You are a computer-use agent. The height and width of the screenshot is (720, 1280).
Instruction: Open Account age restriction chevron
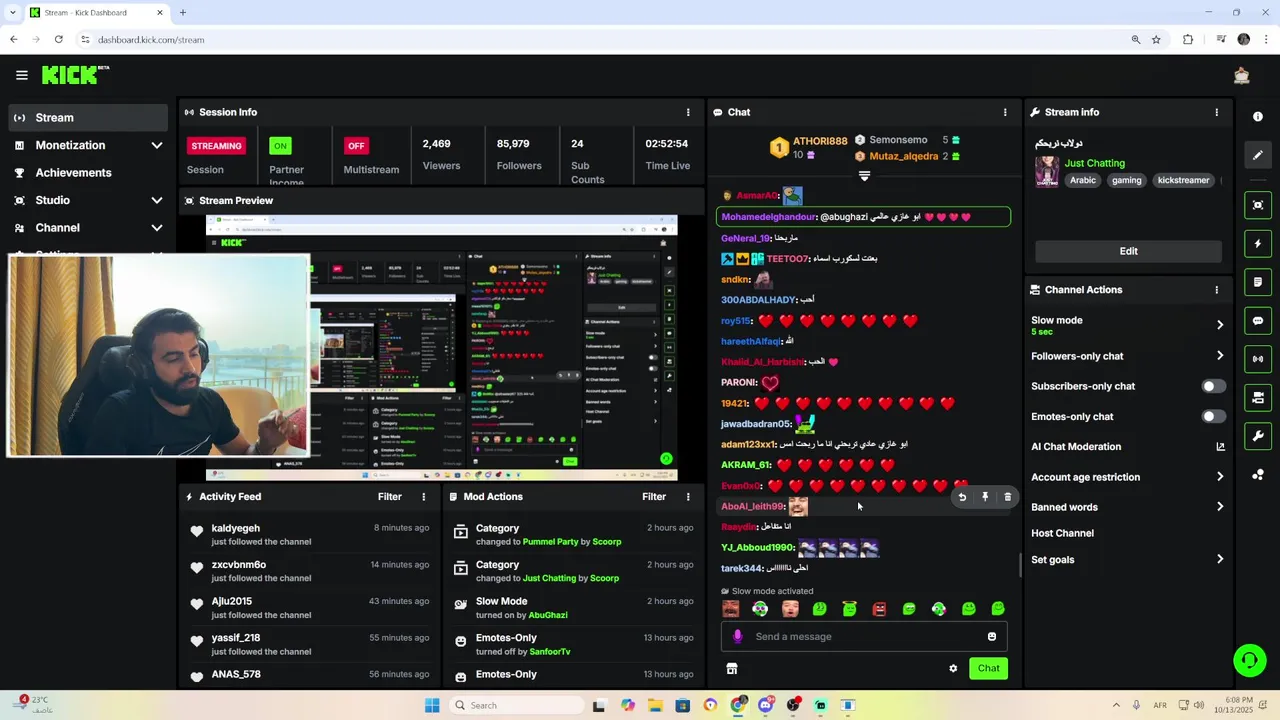(1219, 477)
